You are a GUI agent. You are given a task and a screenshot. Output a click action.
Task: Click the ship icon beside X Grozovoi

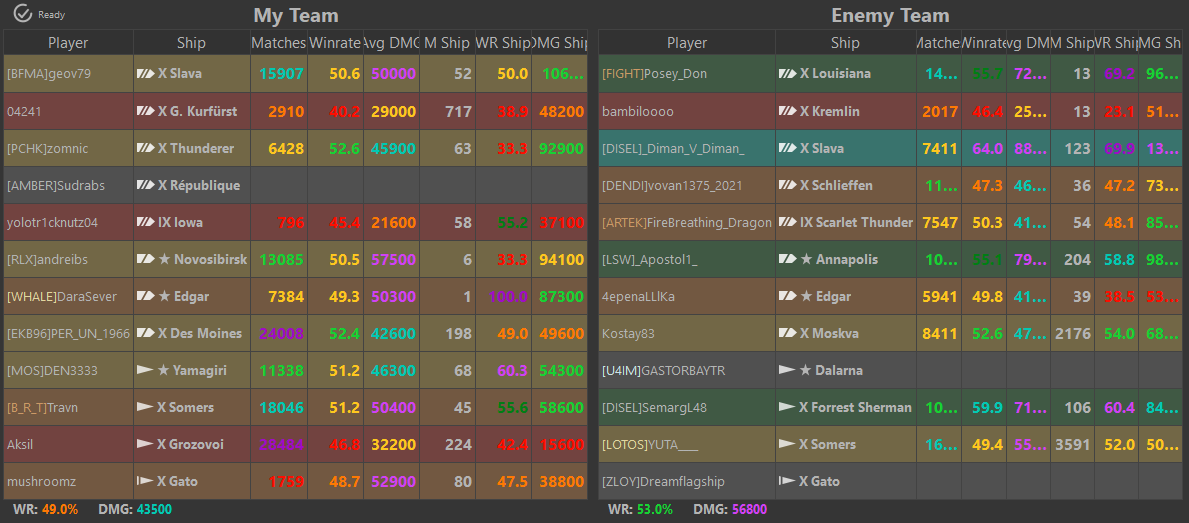click(x=146, y=444)
